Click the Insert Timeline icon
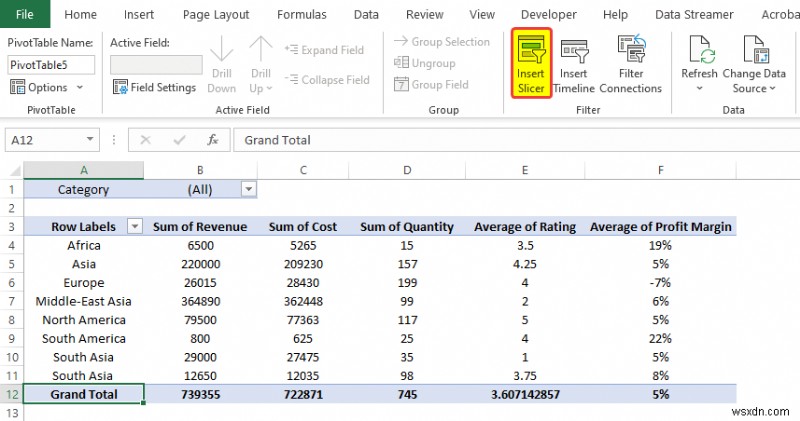 point(574,50)
